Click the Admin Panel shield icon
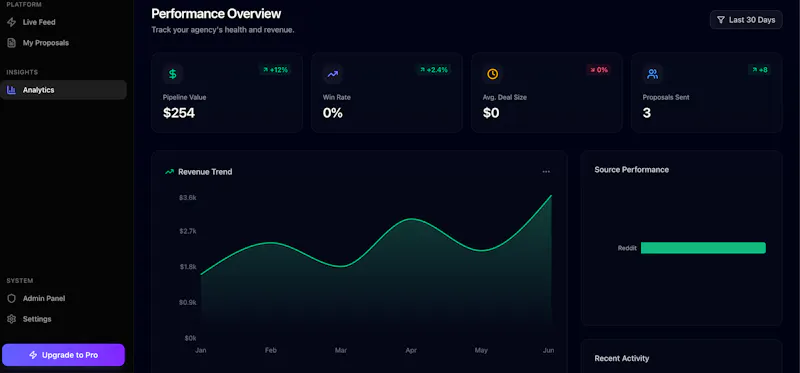 click(11, 299)
